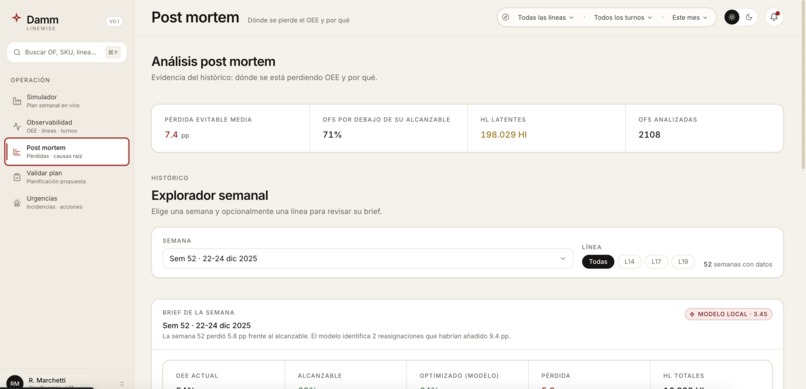Click the Urgencias siren icon
This screenshot has width=806, height=389.
coord(17,202)
